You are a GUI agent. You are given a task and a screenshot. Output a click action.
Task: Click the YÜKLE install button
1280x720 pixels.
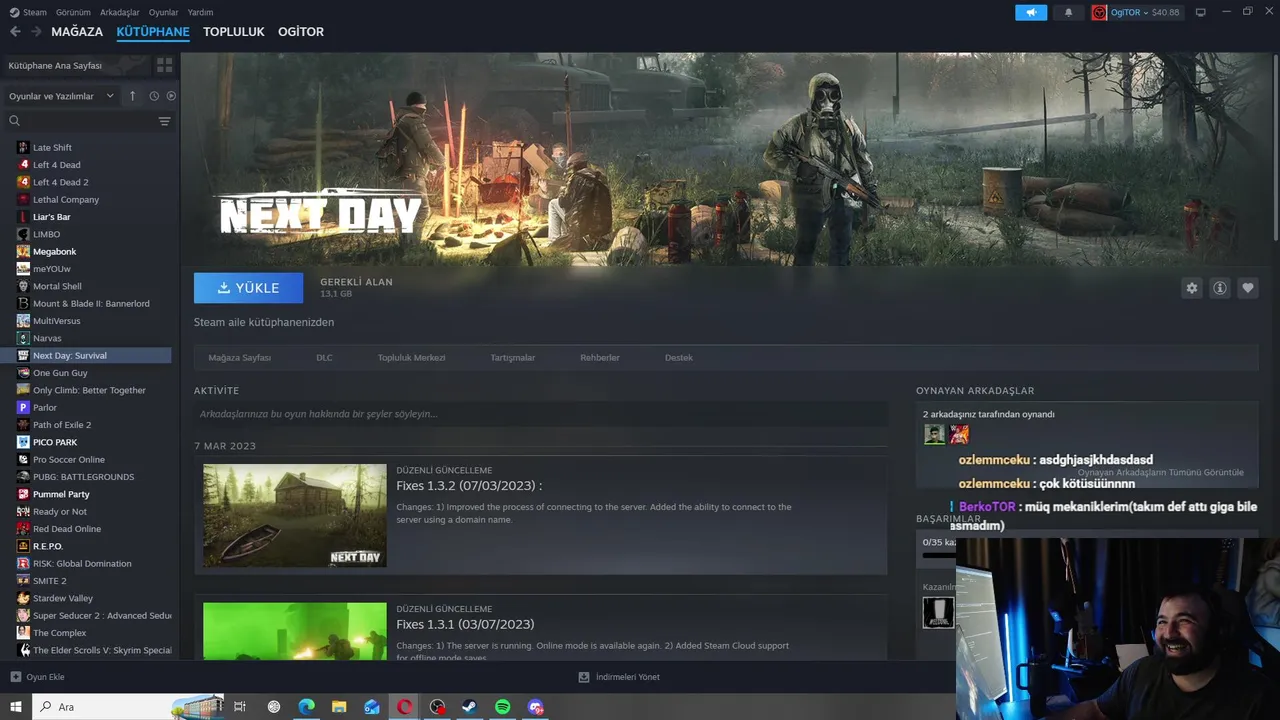click(x=248, y=288)
